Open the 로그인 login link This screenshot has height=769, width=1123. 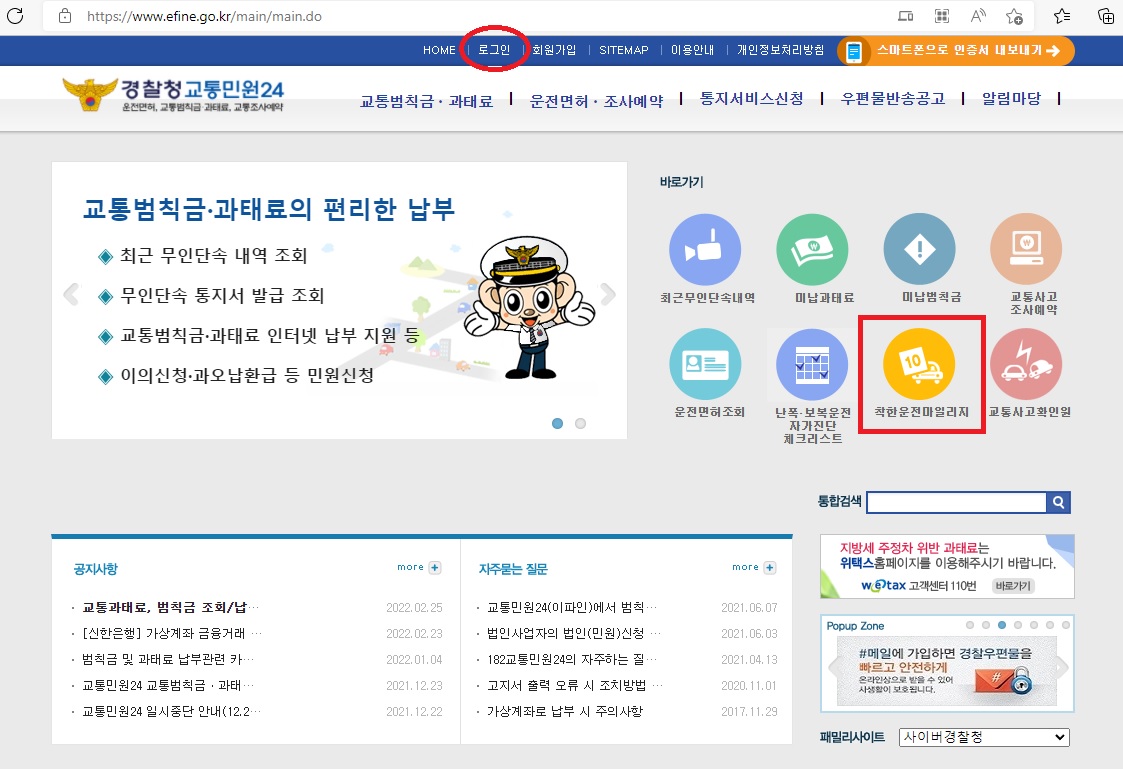[494, 49]
